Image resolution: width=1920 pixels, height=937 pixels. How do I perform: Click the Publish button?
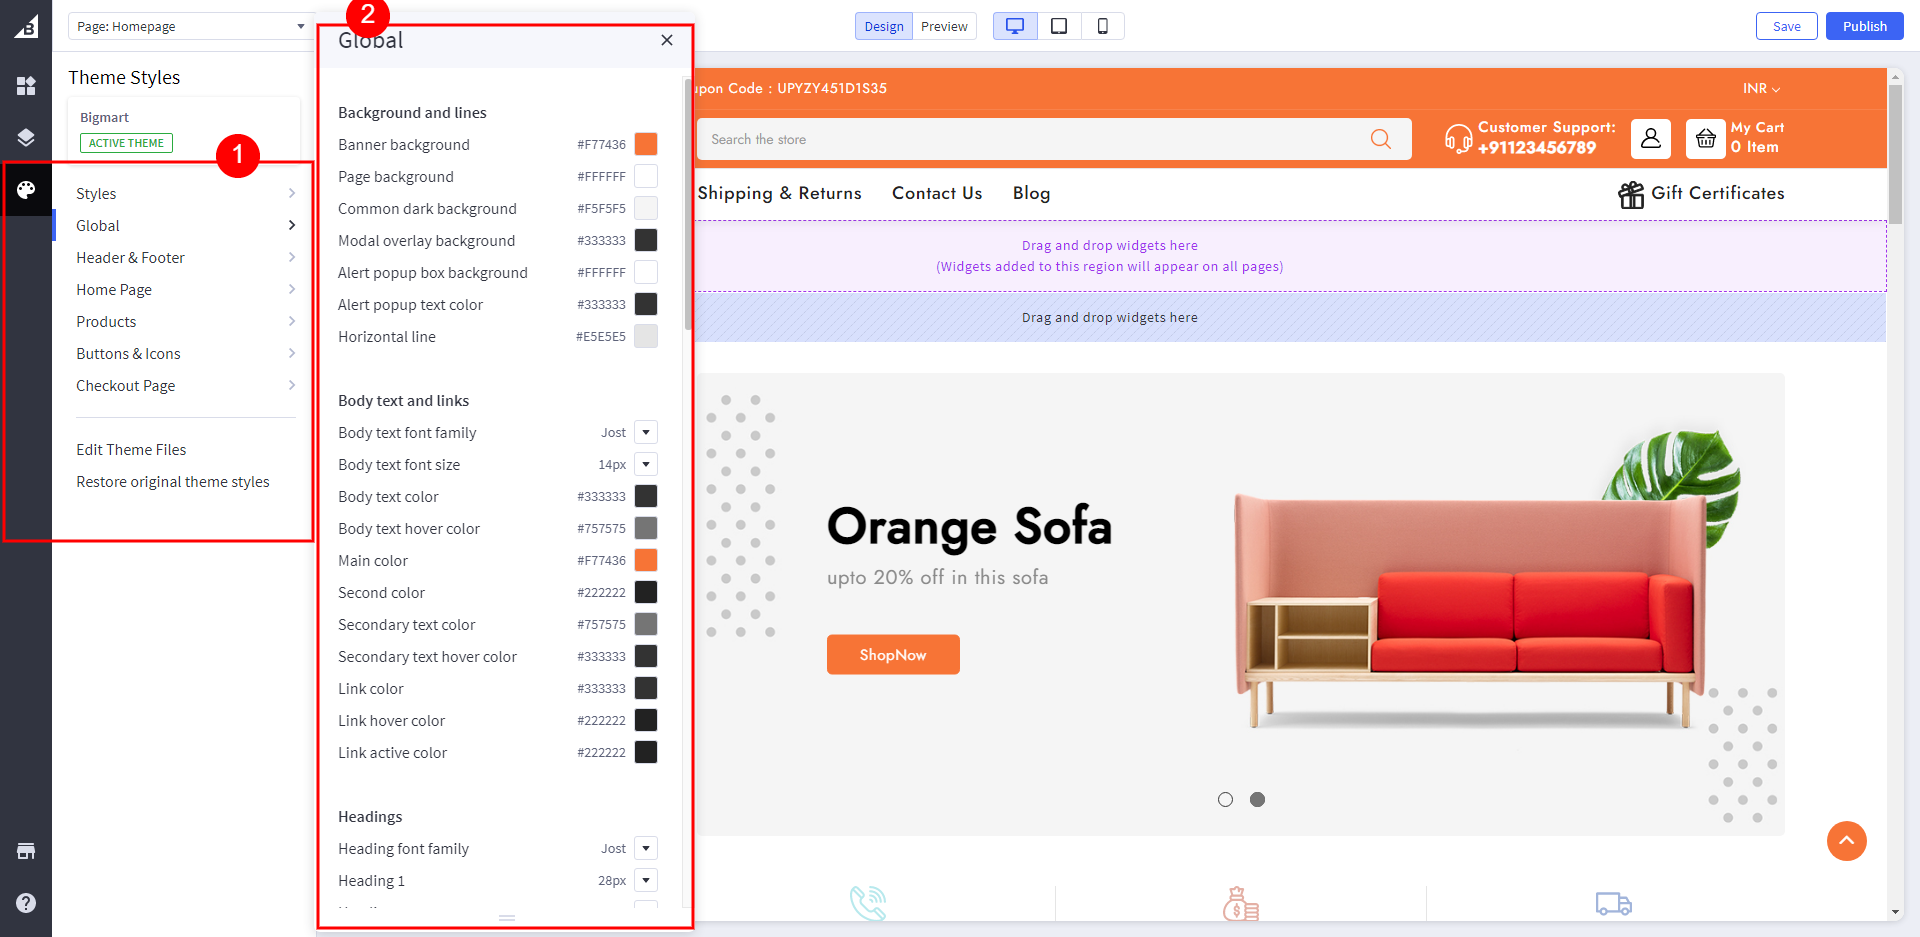[1864, 27]
